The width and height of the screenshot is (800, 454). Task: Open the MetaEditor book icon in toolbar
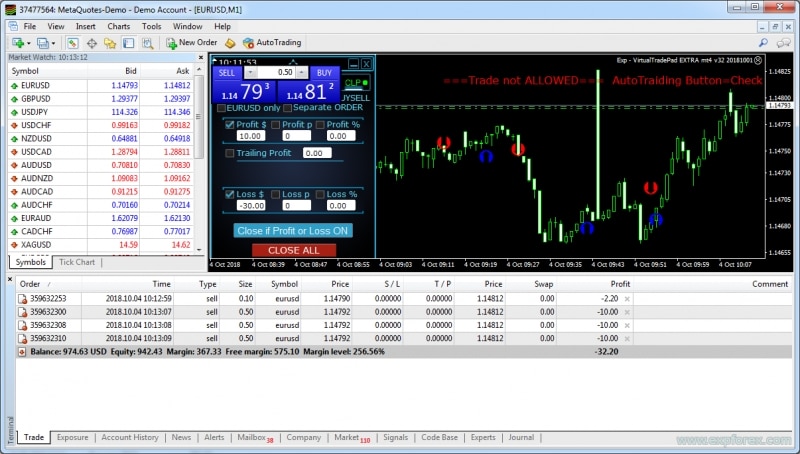[230, 43]
